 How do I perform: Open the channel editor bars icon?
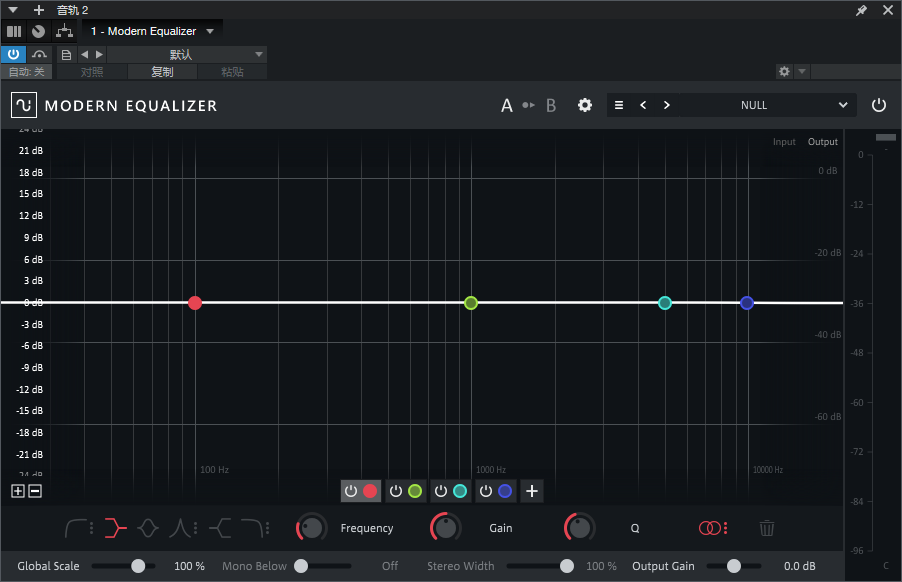[x=14, y=31]
